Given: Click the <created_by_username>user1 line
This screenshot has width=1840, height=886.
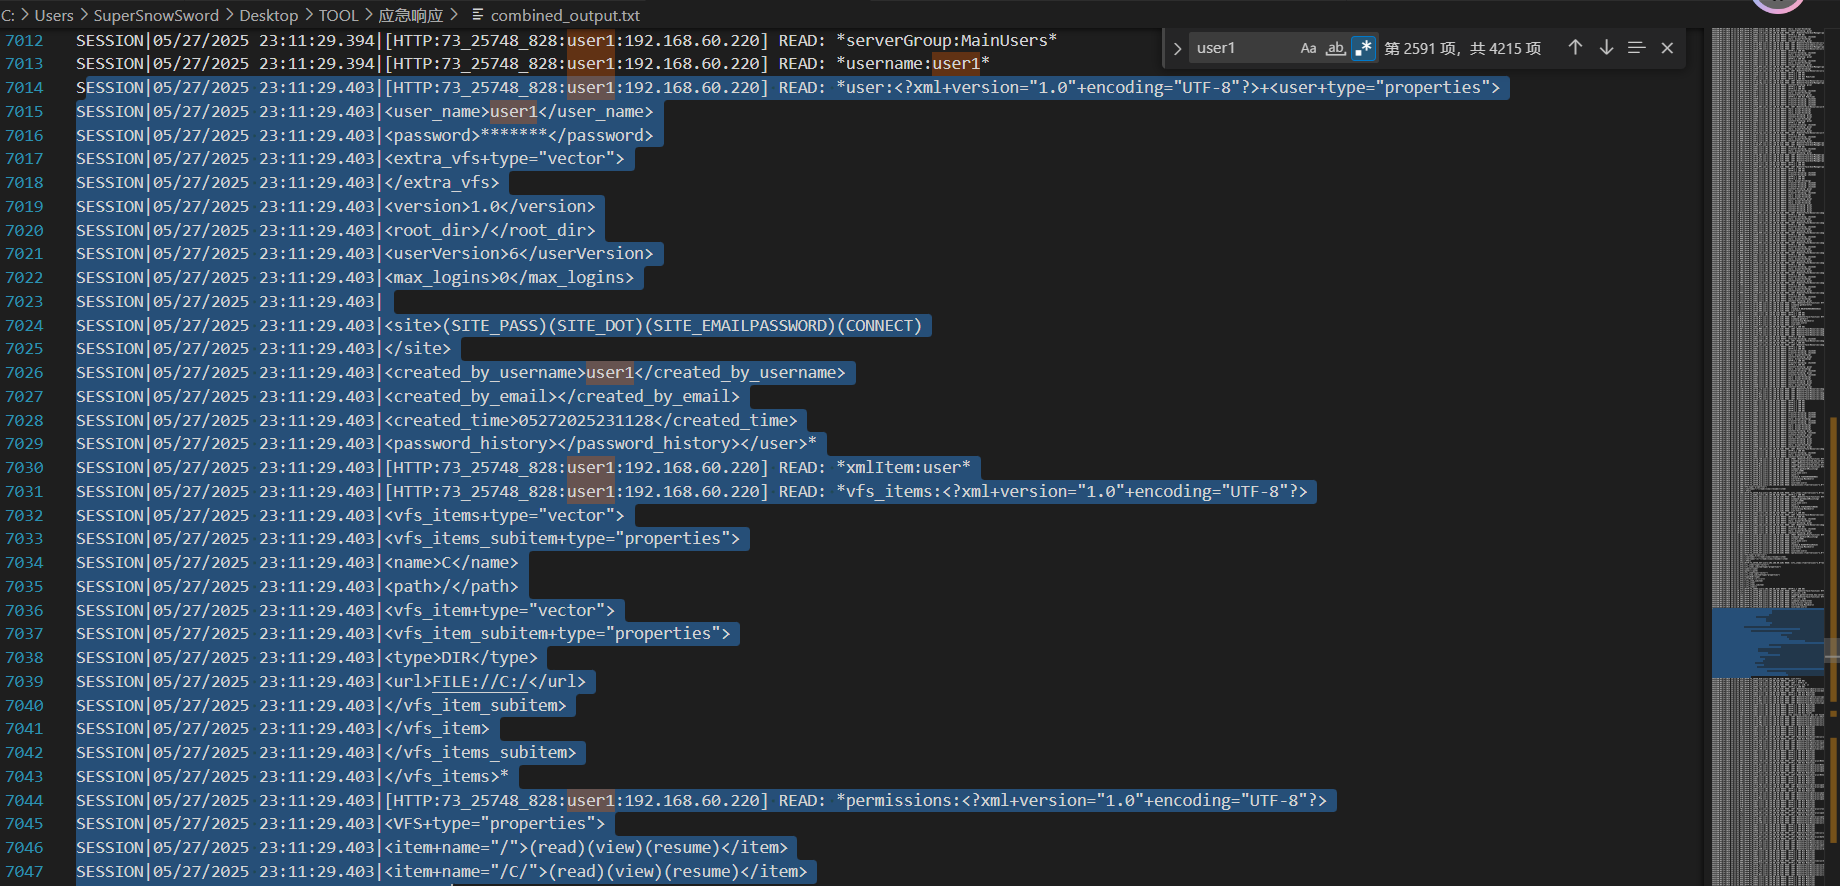Looking at the screenshot, I should (615, 373).
